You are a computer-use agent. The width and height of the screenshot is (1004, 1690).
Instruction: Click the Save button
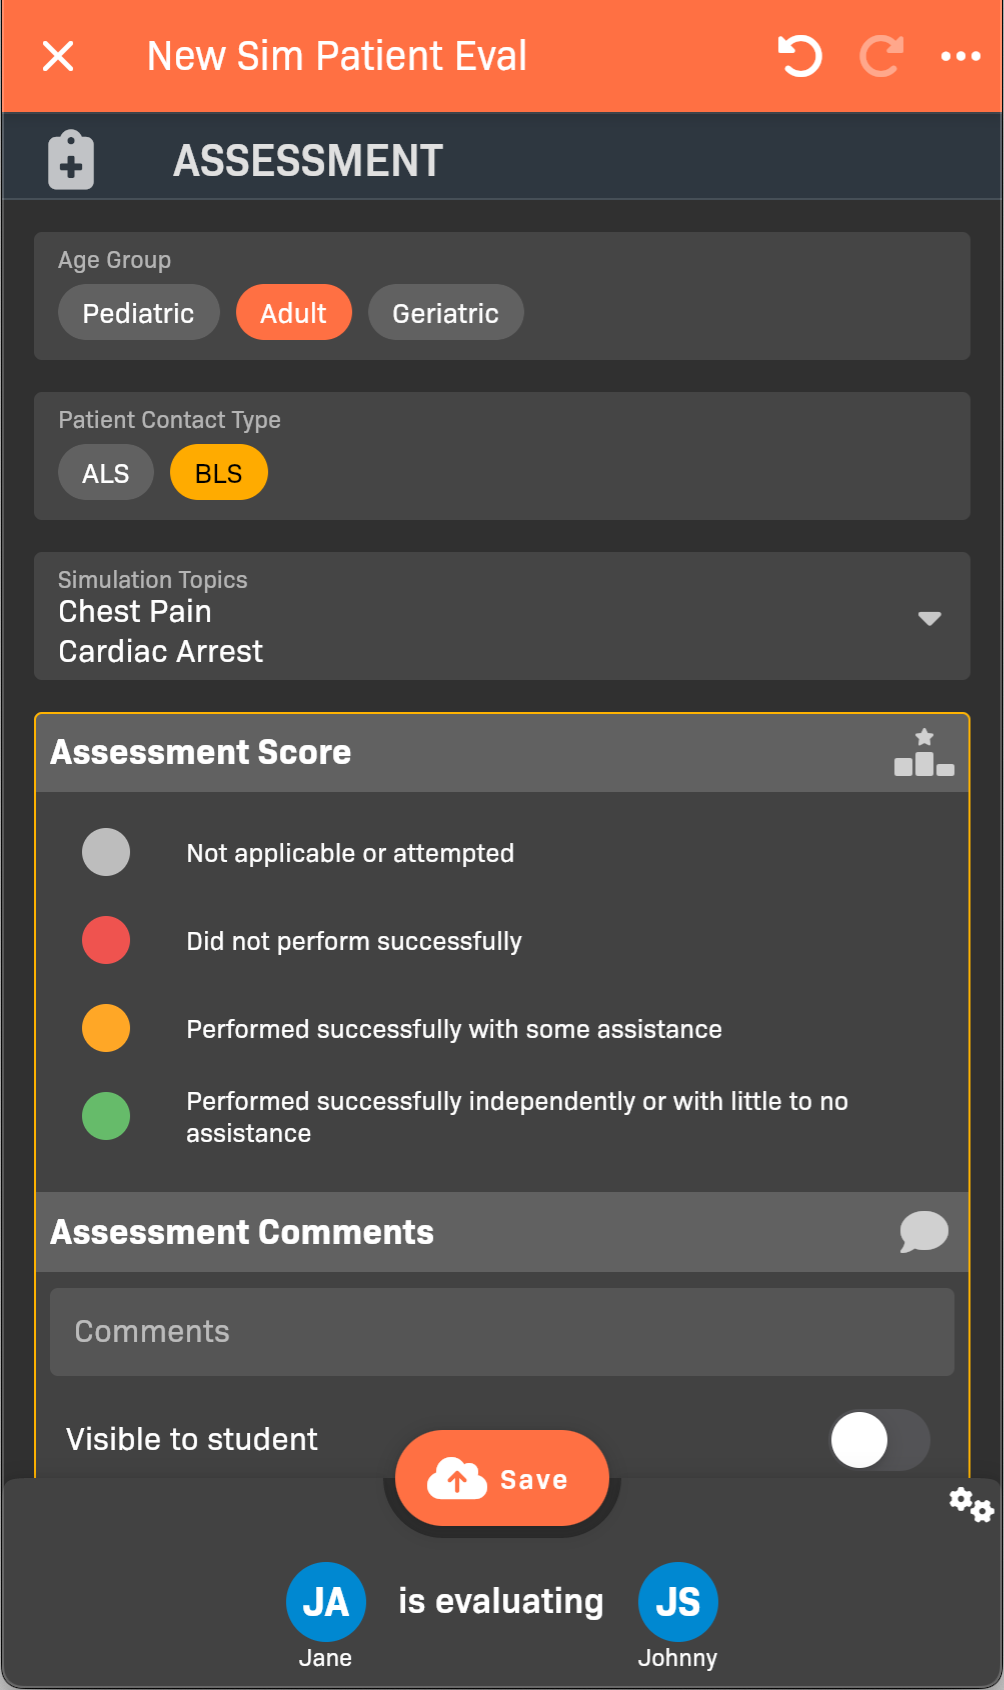[502, 1479]
